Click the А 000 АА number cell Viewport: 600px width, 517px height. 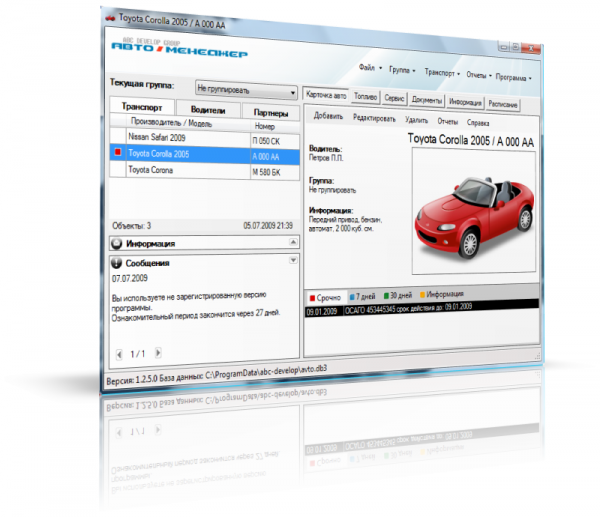274,157
